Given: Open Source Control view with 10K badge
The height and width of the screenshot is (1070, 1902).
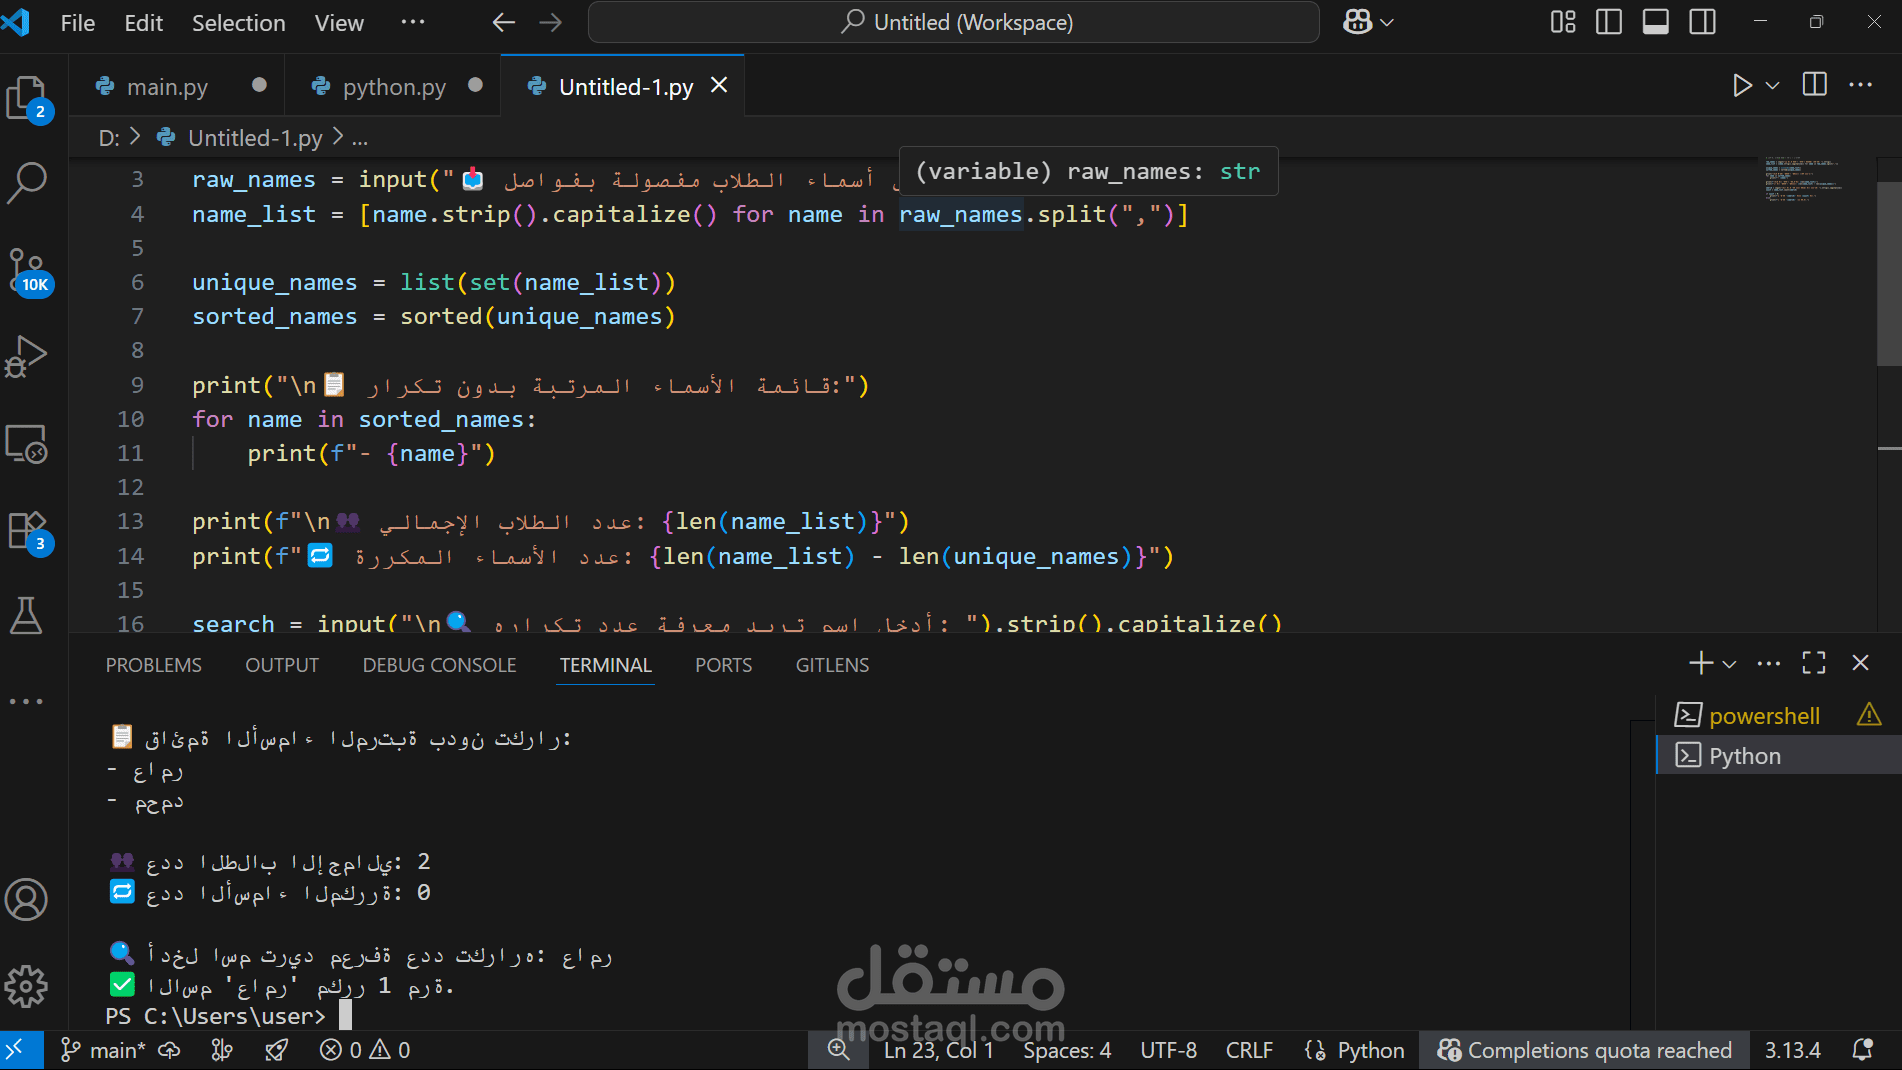Looking at the screenshot, I should click(x=27, y=270).
